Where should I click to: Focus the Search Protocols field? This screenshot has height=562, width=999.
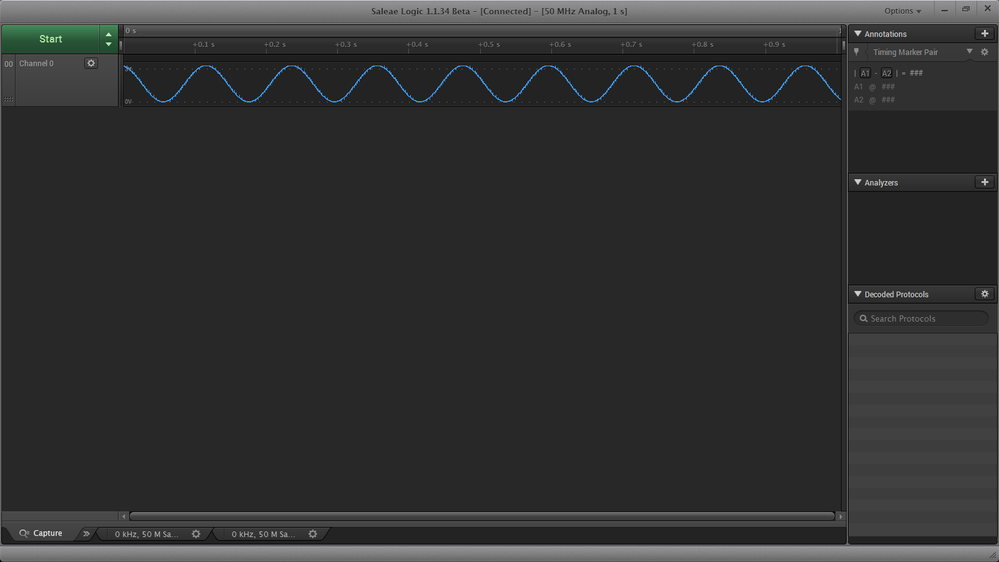(921, 319)
